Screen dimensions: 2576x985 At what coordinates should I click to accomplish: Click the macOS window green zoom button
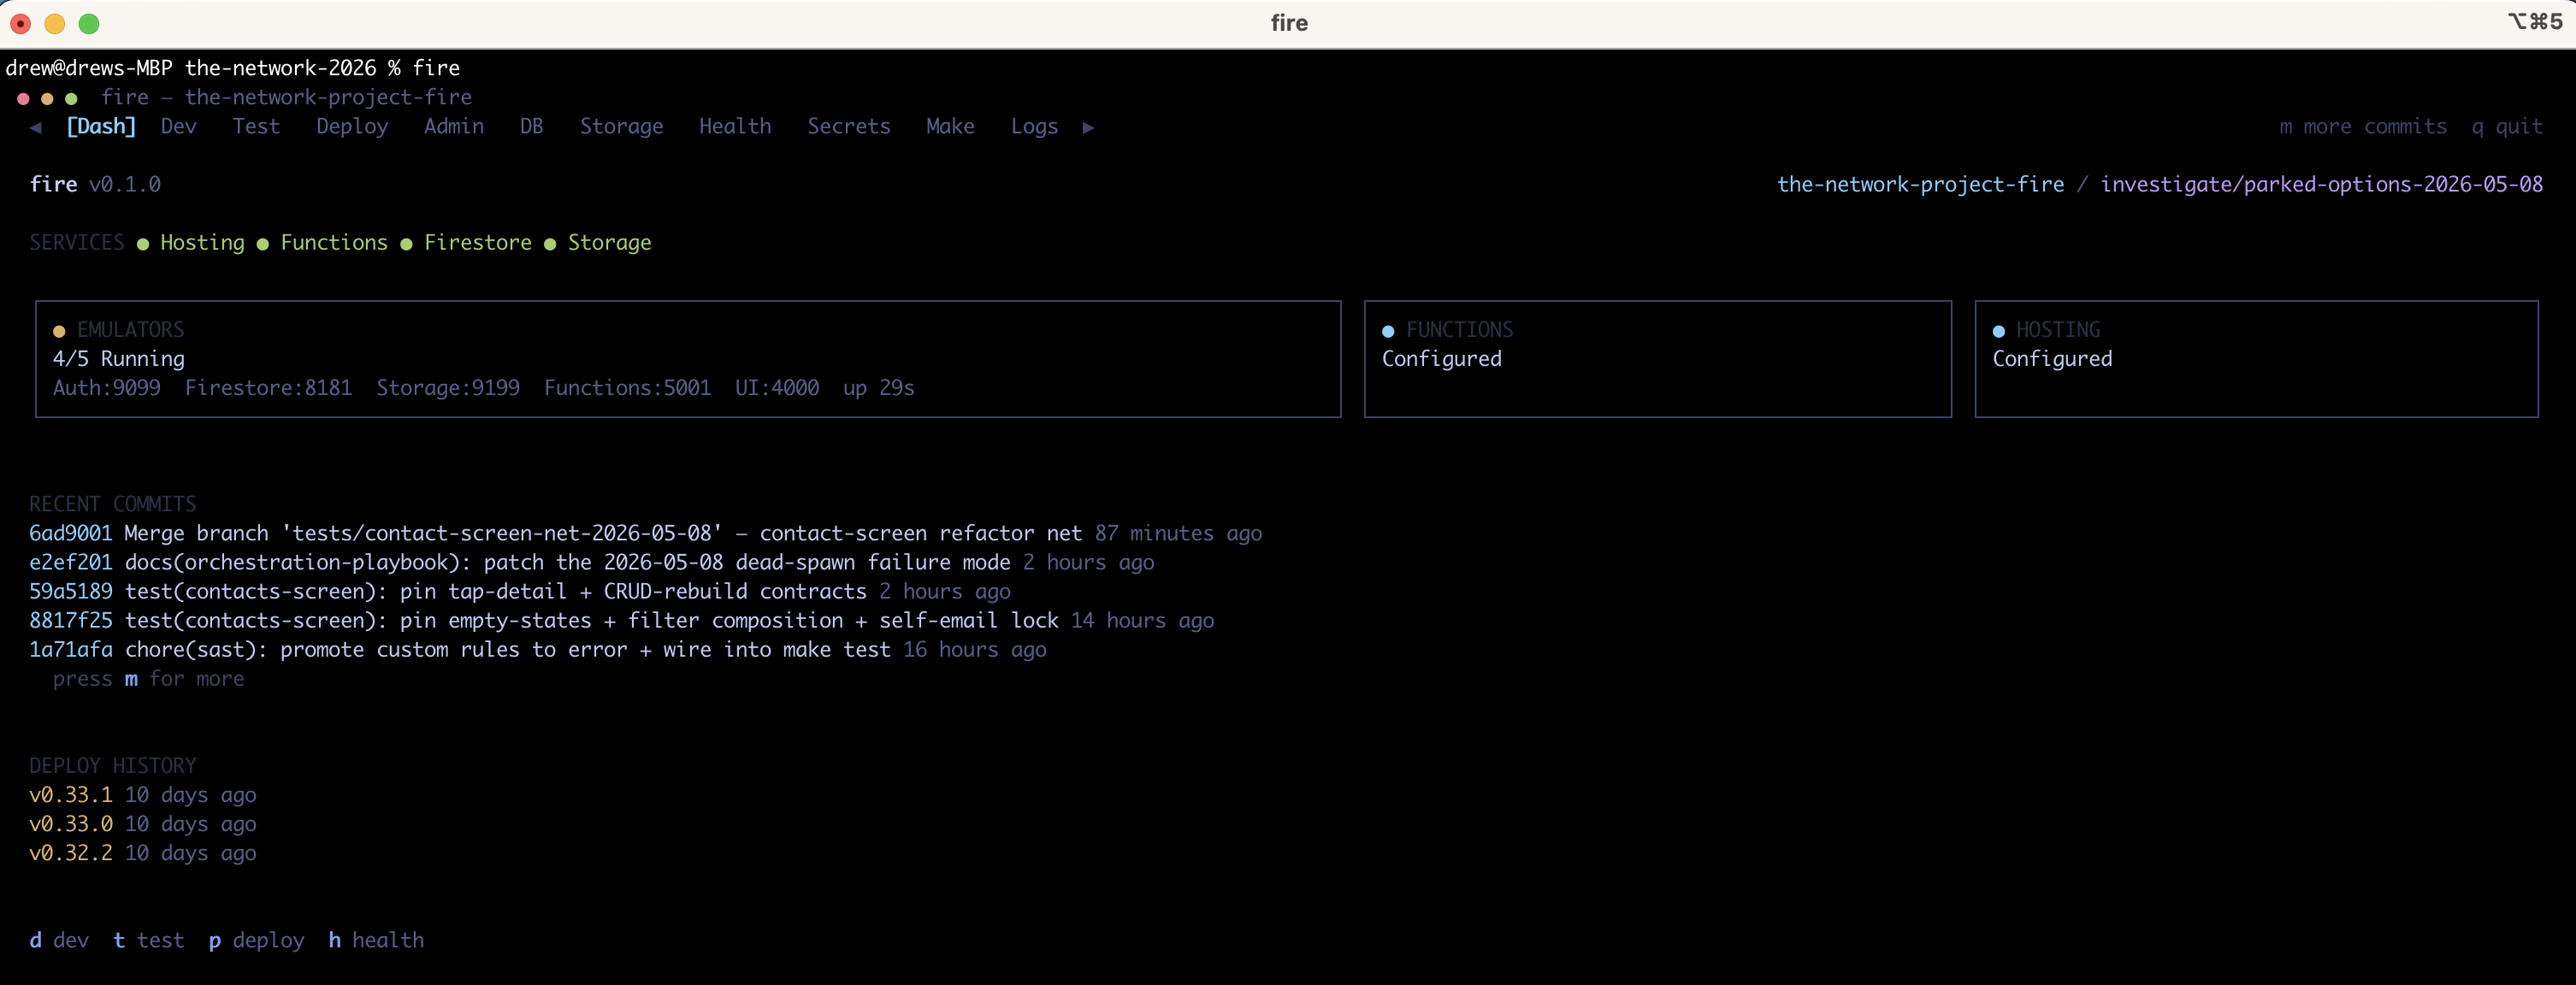[89, 23]
